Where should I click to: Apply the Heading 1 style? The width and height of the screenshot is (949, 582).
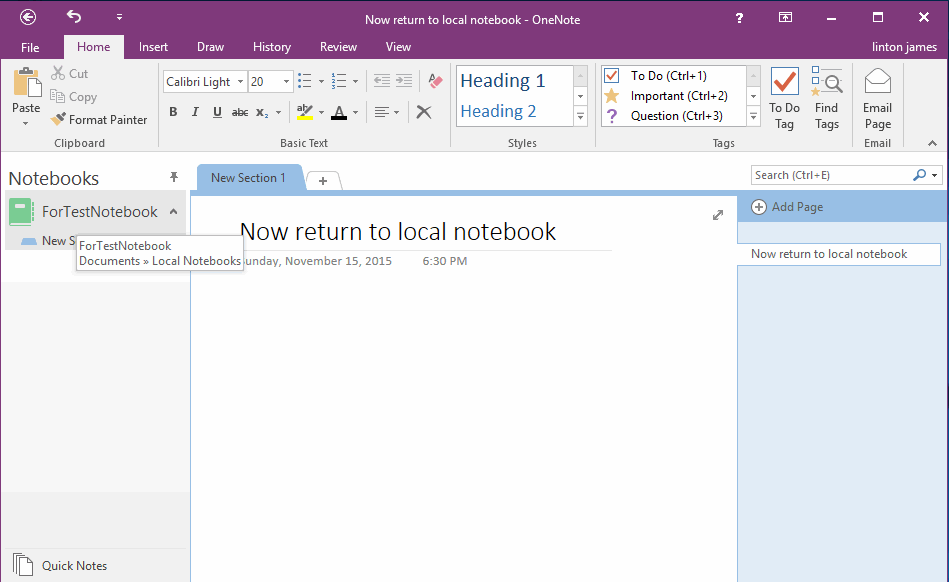502,80
